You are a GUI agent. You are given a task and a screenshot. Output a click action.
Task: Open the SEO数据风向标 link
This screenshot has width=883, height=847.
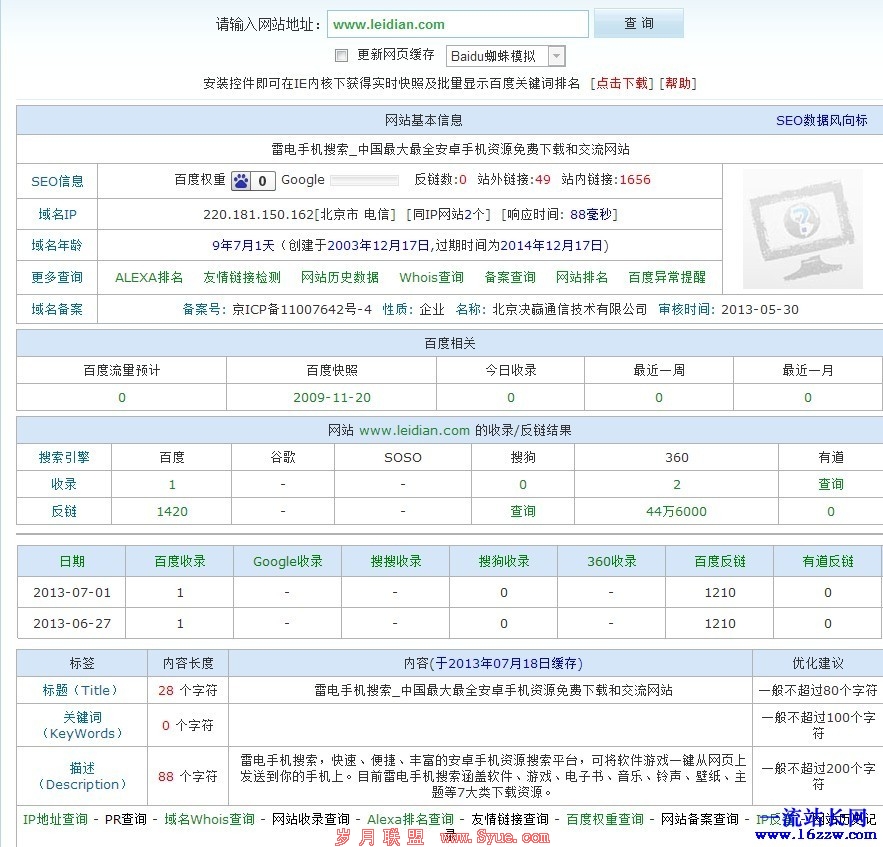tap(821, 120)
